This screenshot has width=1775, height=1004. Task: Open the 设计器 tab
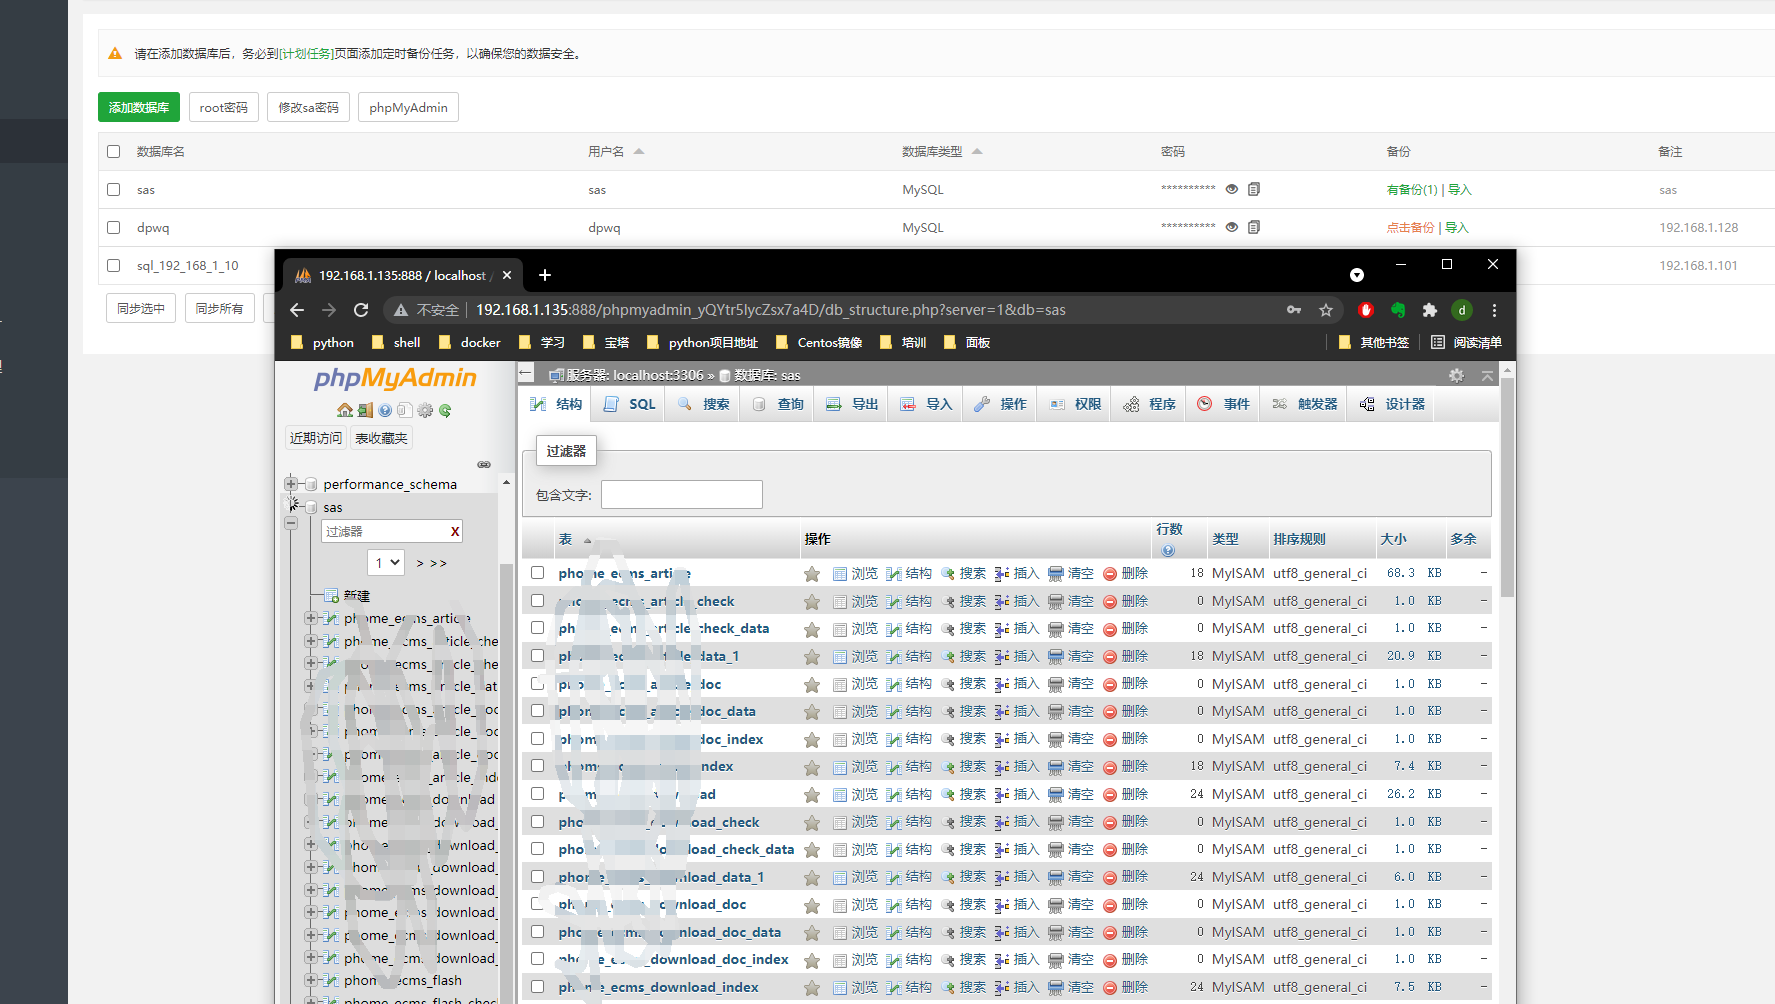[1392, 404]
